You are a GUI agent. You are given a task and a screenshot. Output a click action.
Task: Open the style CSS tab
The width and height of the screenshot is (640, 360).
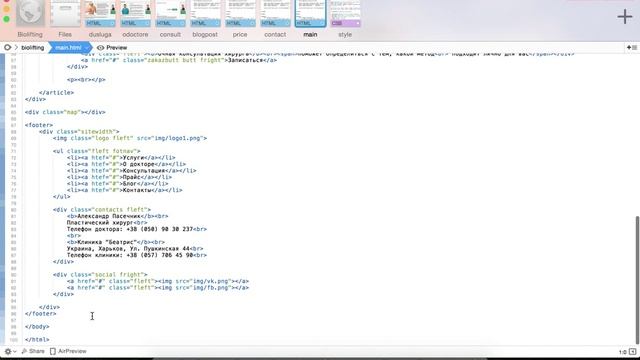[345, 13]
